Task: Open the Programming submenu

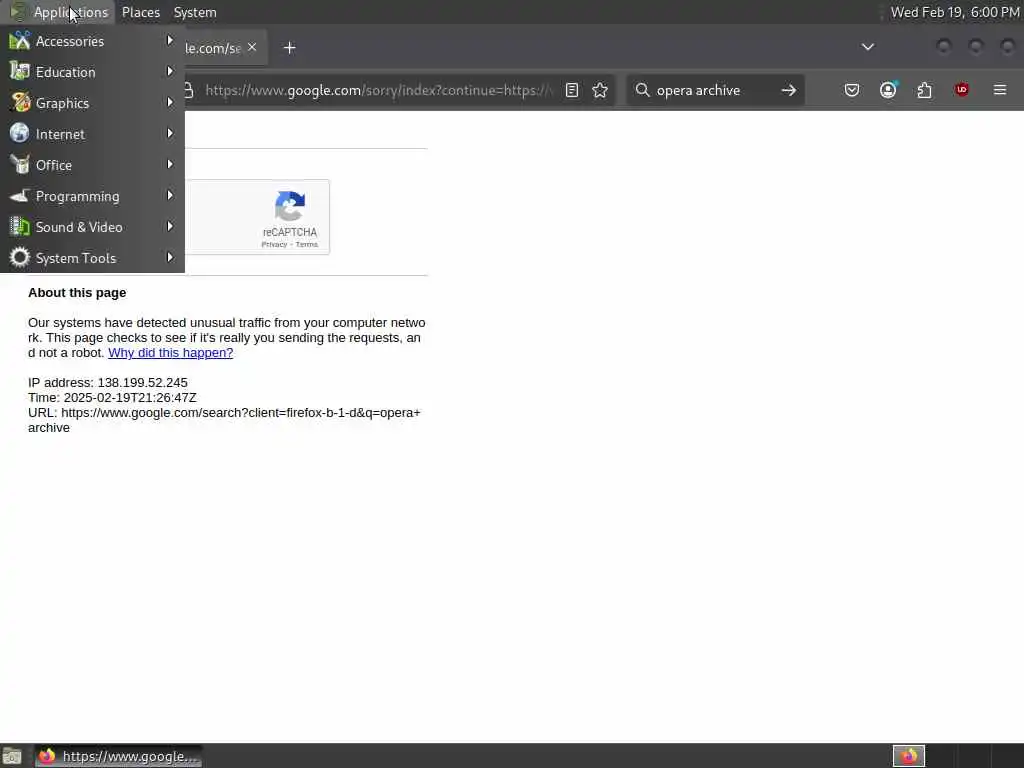Action: point(92,196)
